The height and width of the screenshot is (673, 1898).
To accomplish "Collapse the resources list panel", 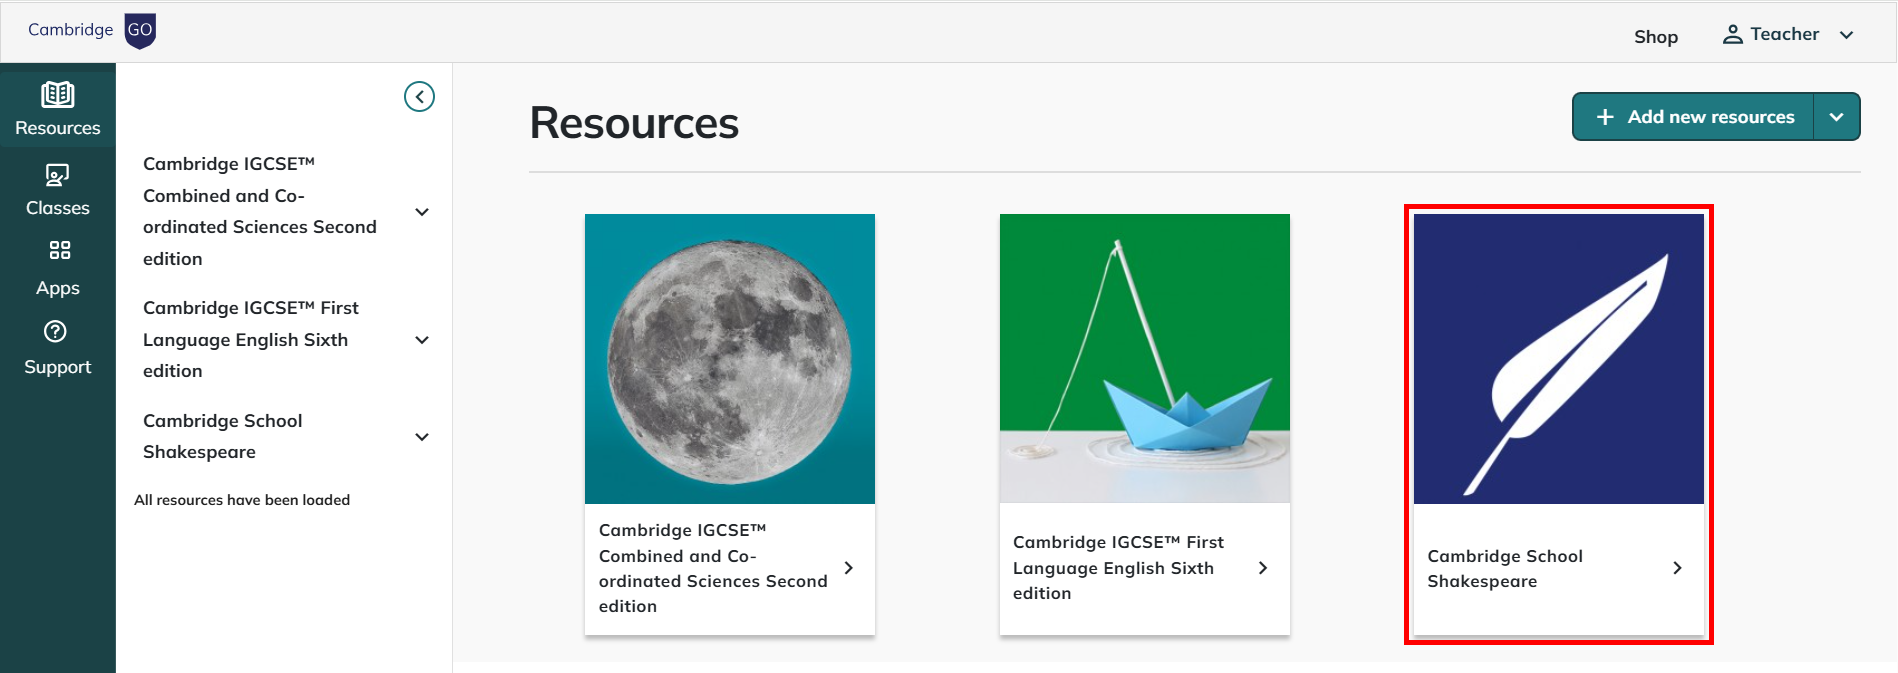I will pos(419,97).
